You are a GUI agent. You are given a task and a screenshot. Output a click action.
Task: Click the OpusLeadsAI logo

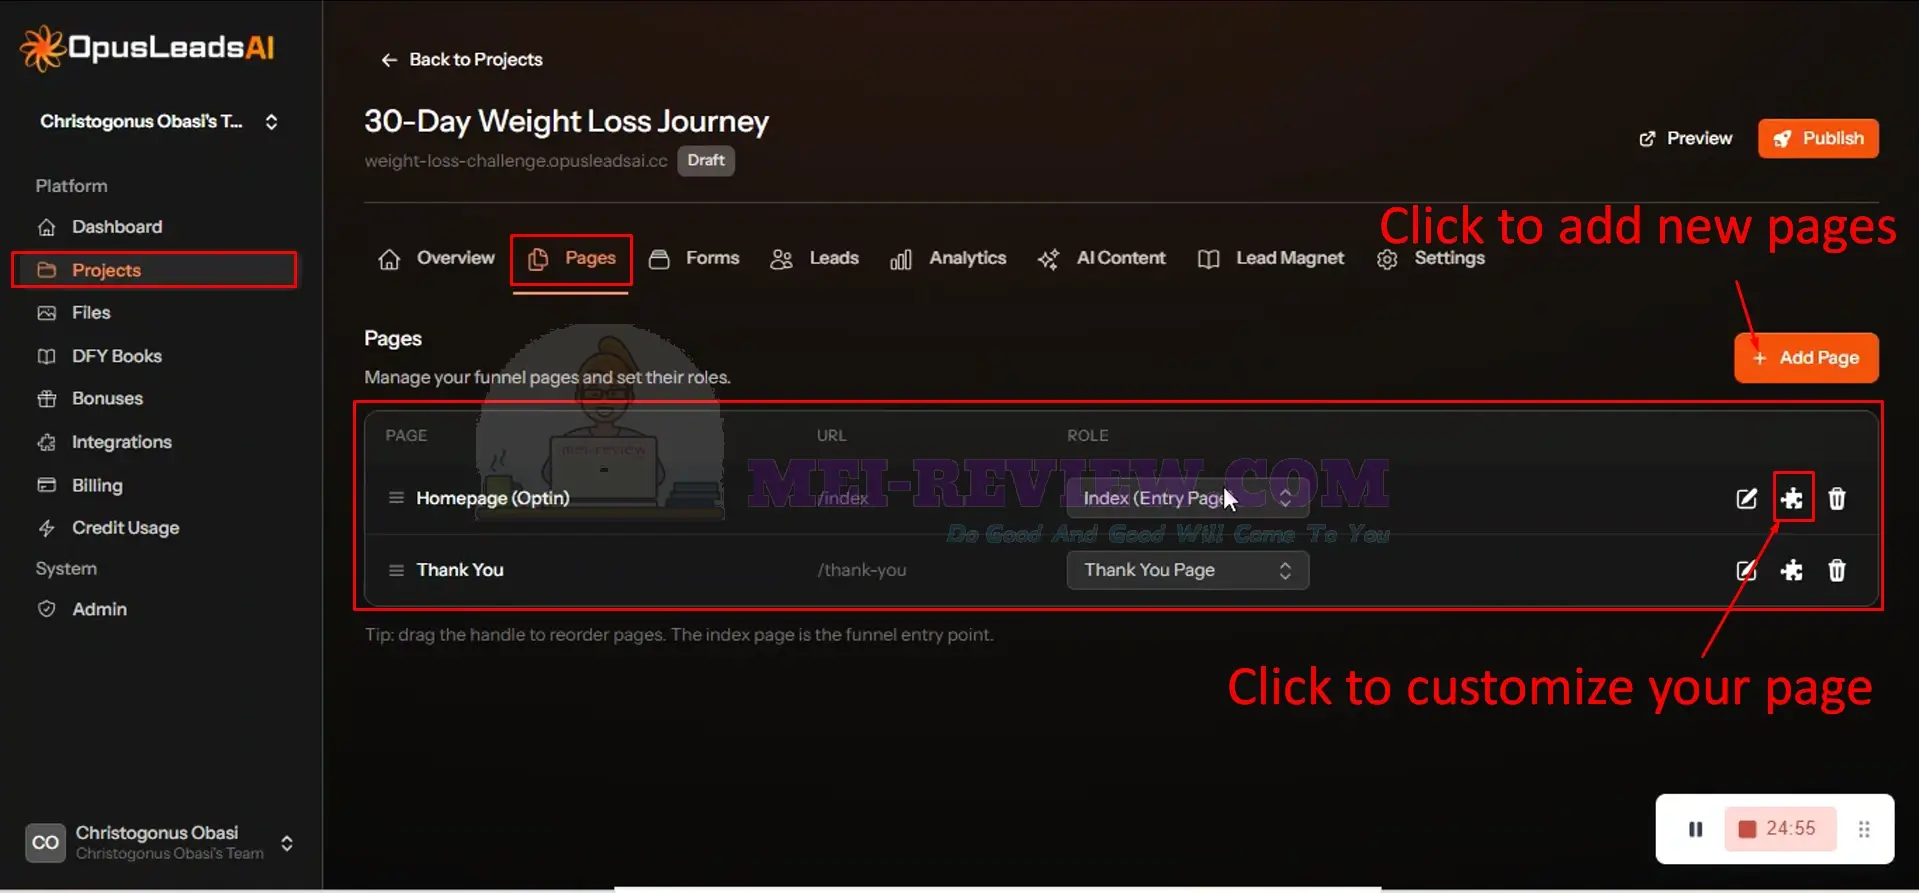[x=147, y=48]
